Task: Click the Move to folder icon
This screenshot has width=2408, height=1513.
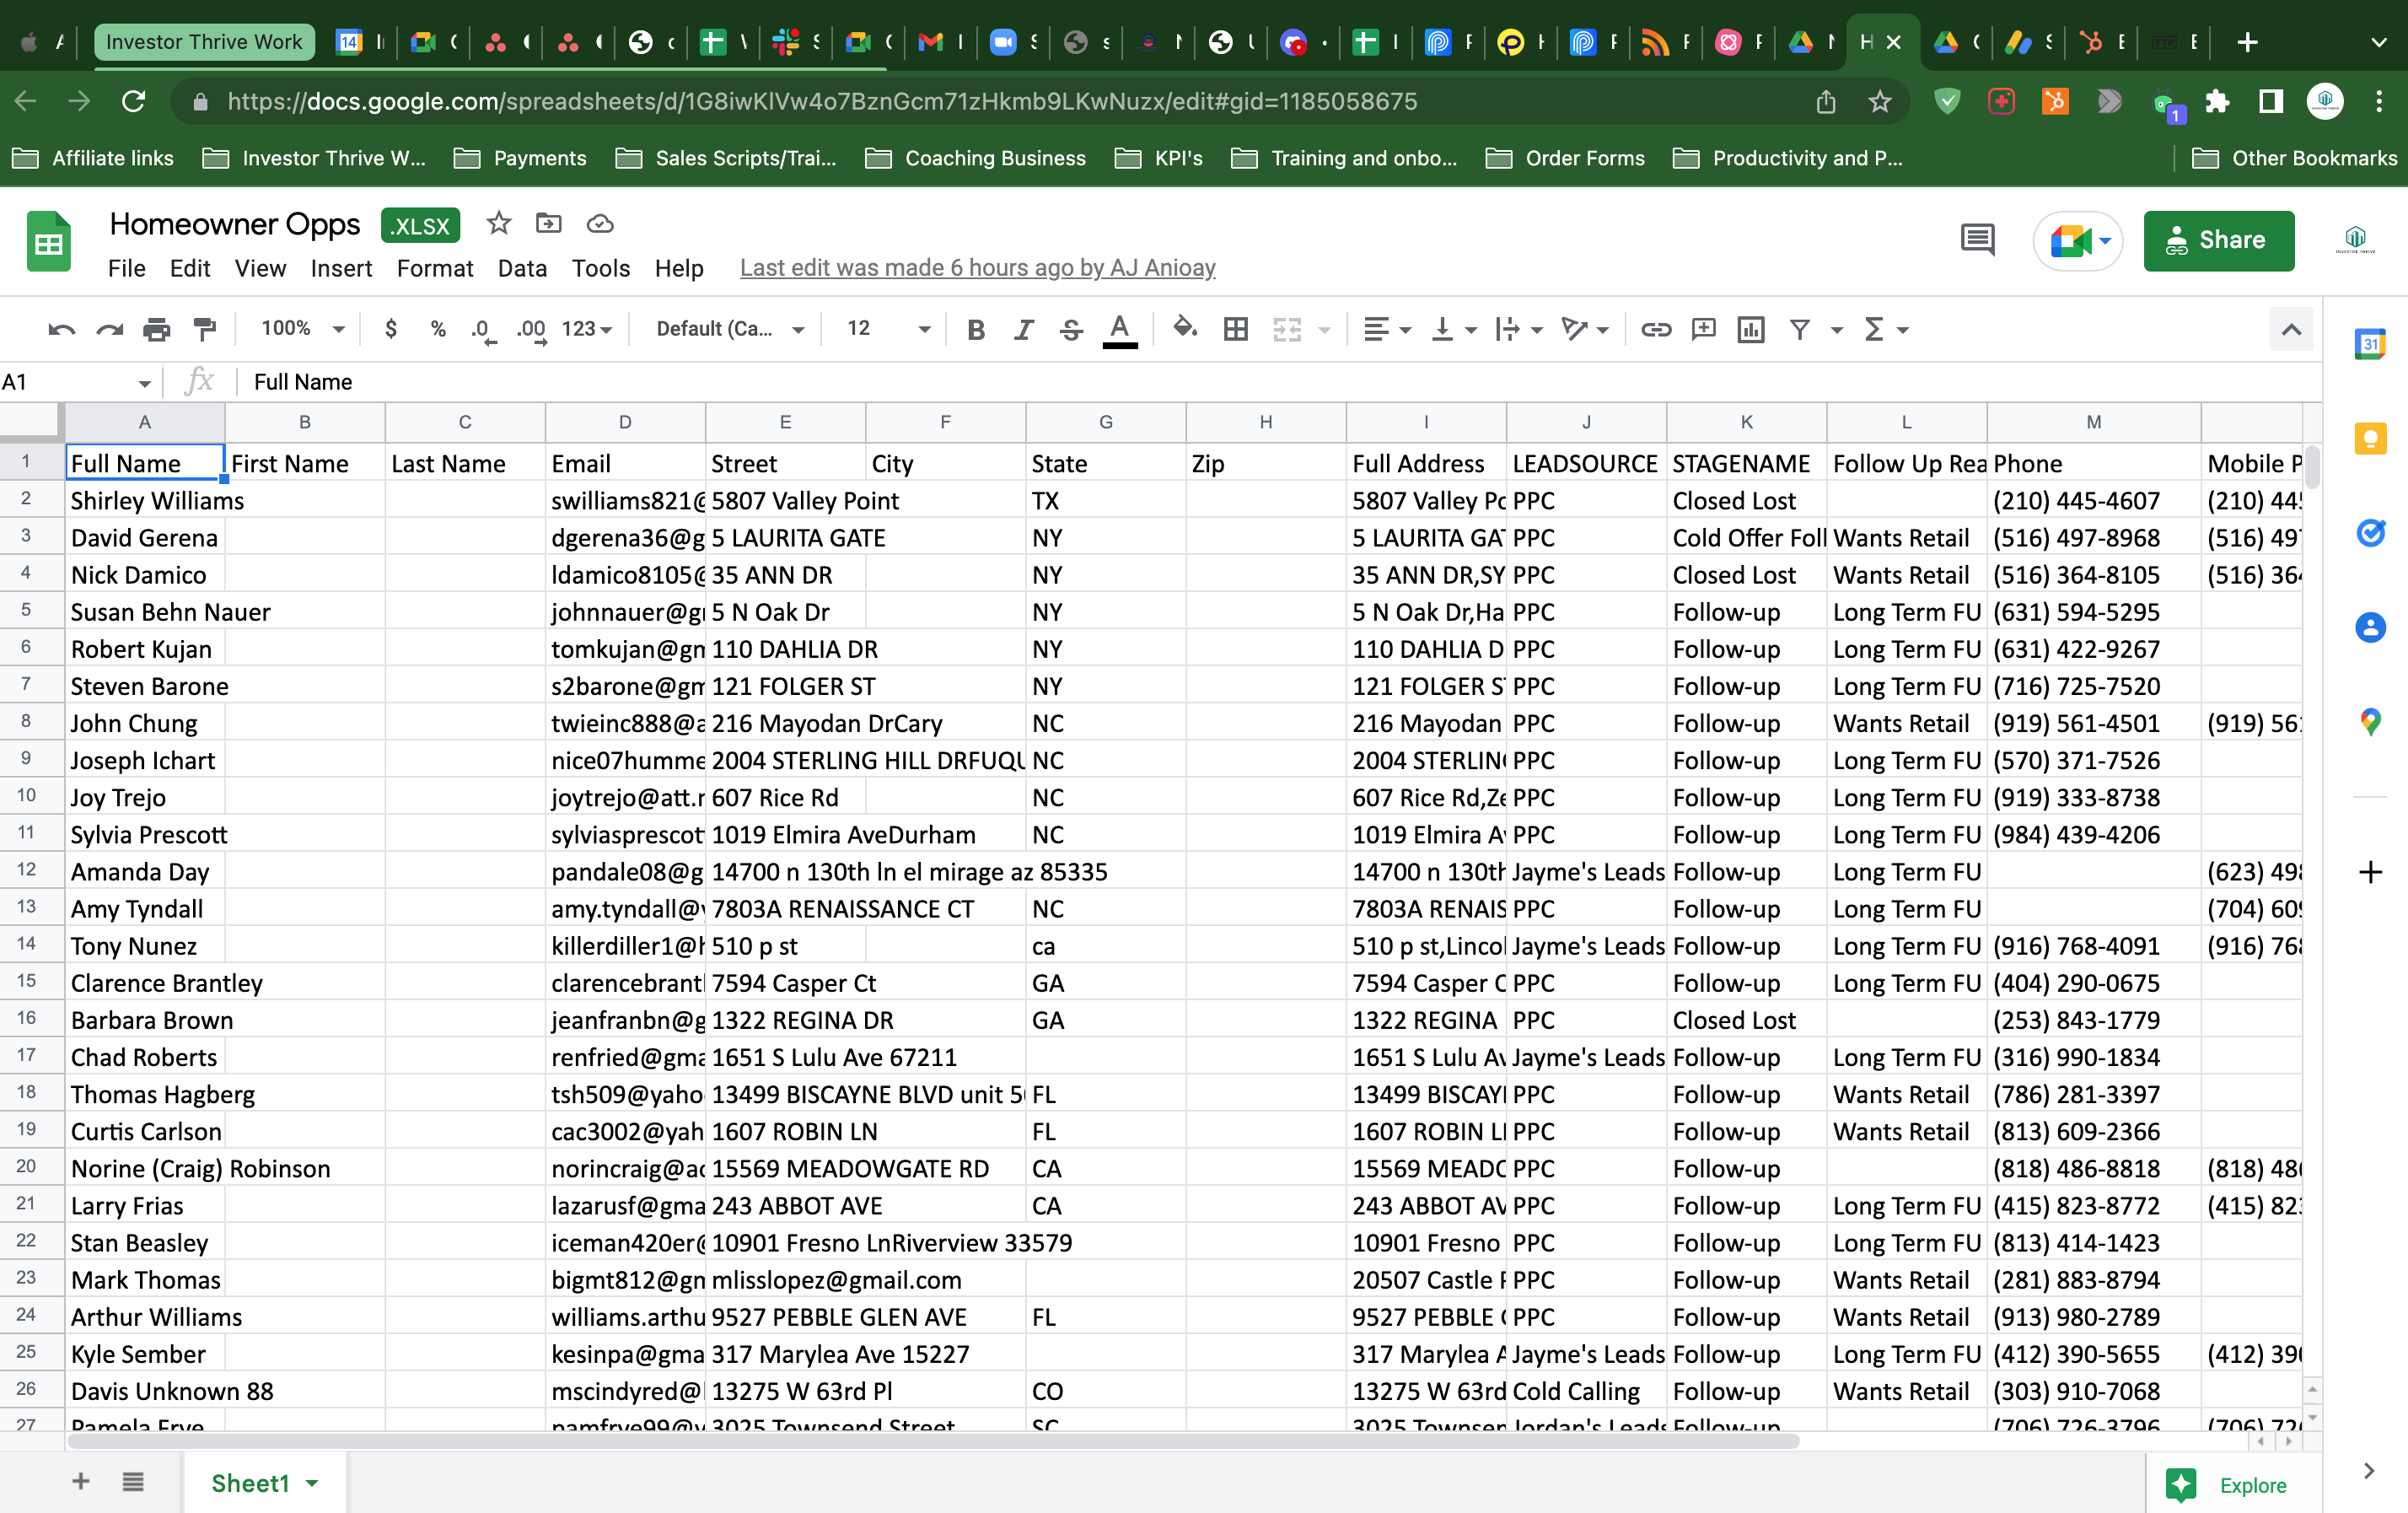Action: pos(549,223)
